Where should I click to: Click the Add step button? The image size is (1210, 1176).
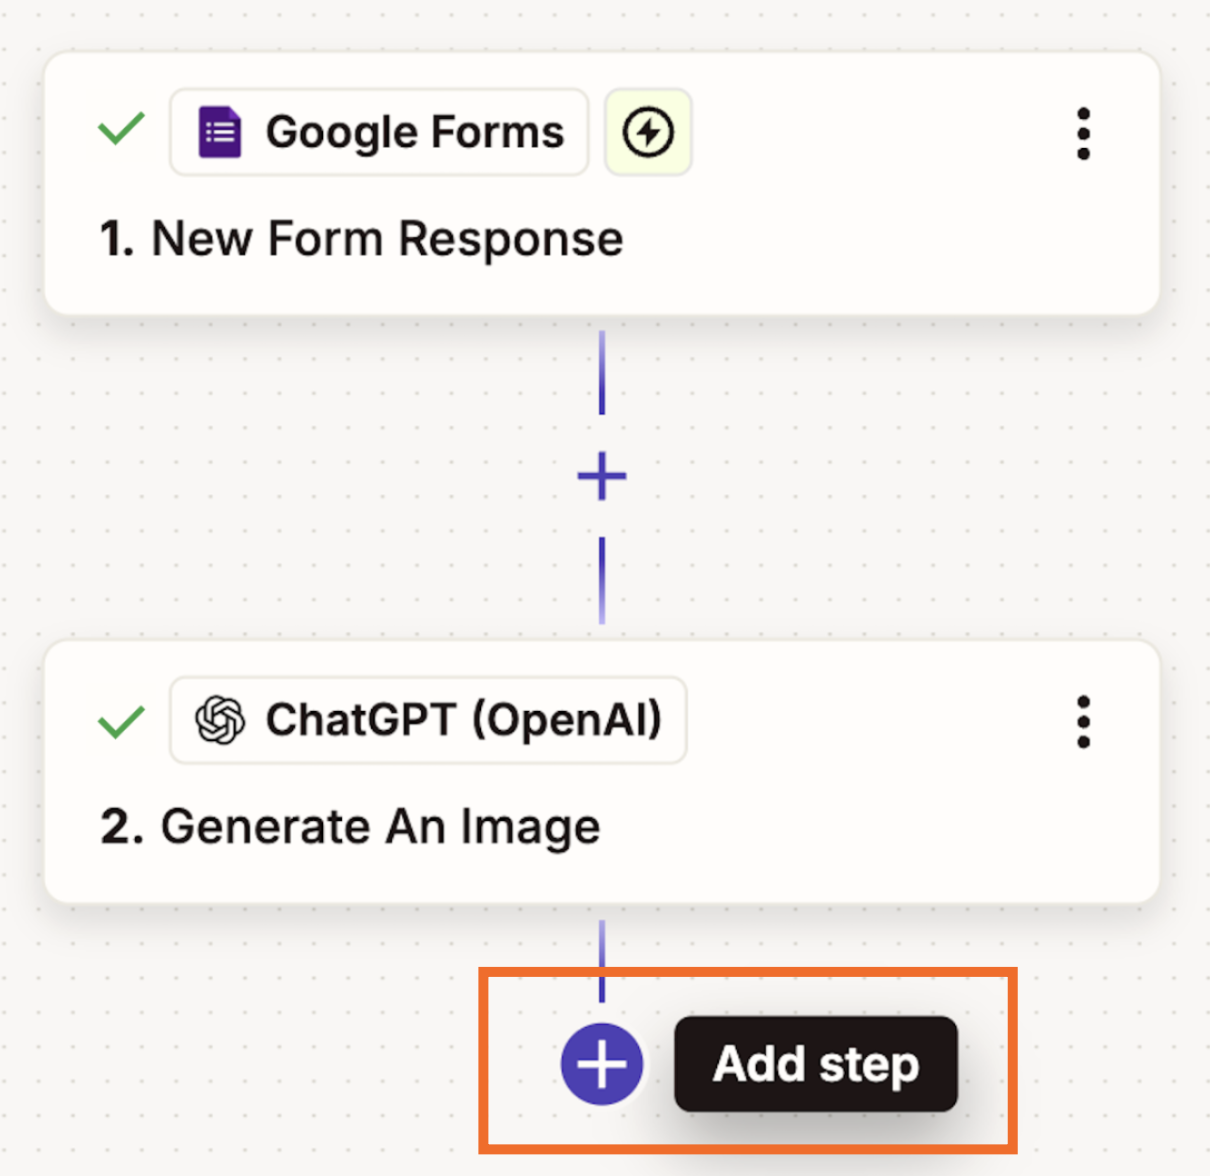[x=815, y=1065]
